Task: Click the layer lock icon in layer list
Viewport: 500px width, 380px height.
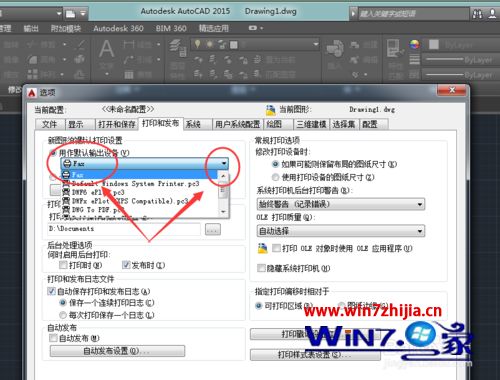Action: (222, 44)
